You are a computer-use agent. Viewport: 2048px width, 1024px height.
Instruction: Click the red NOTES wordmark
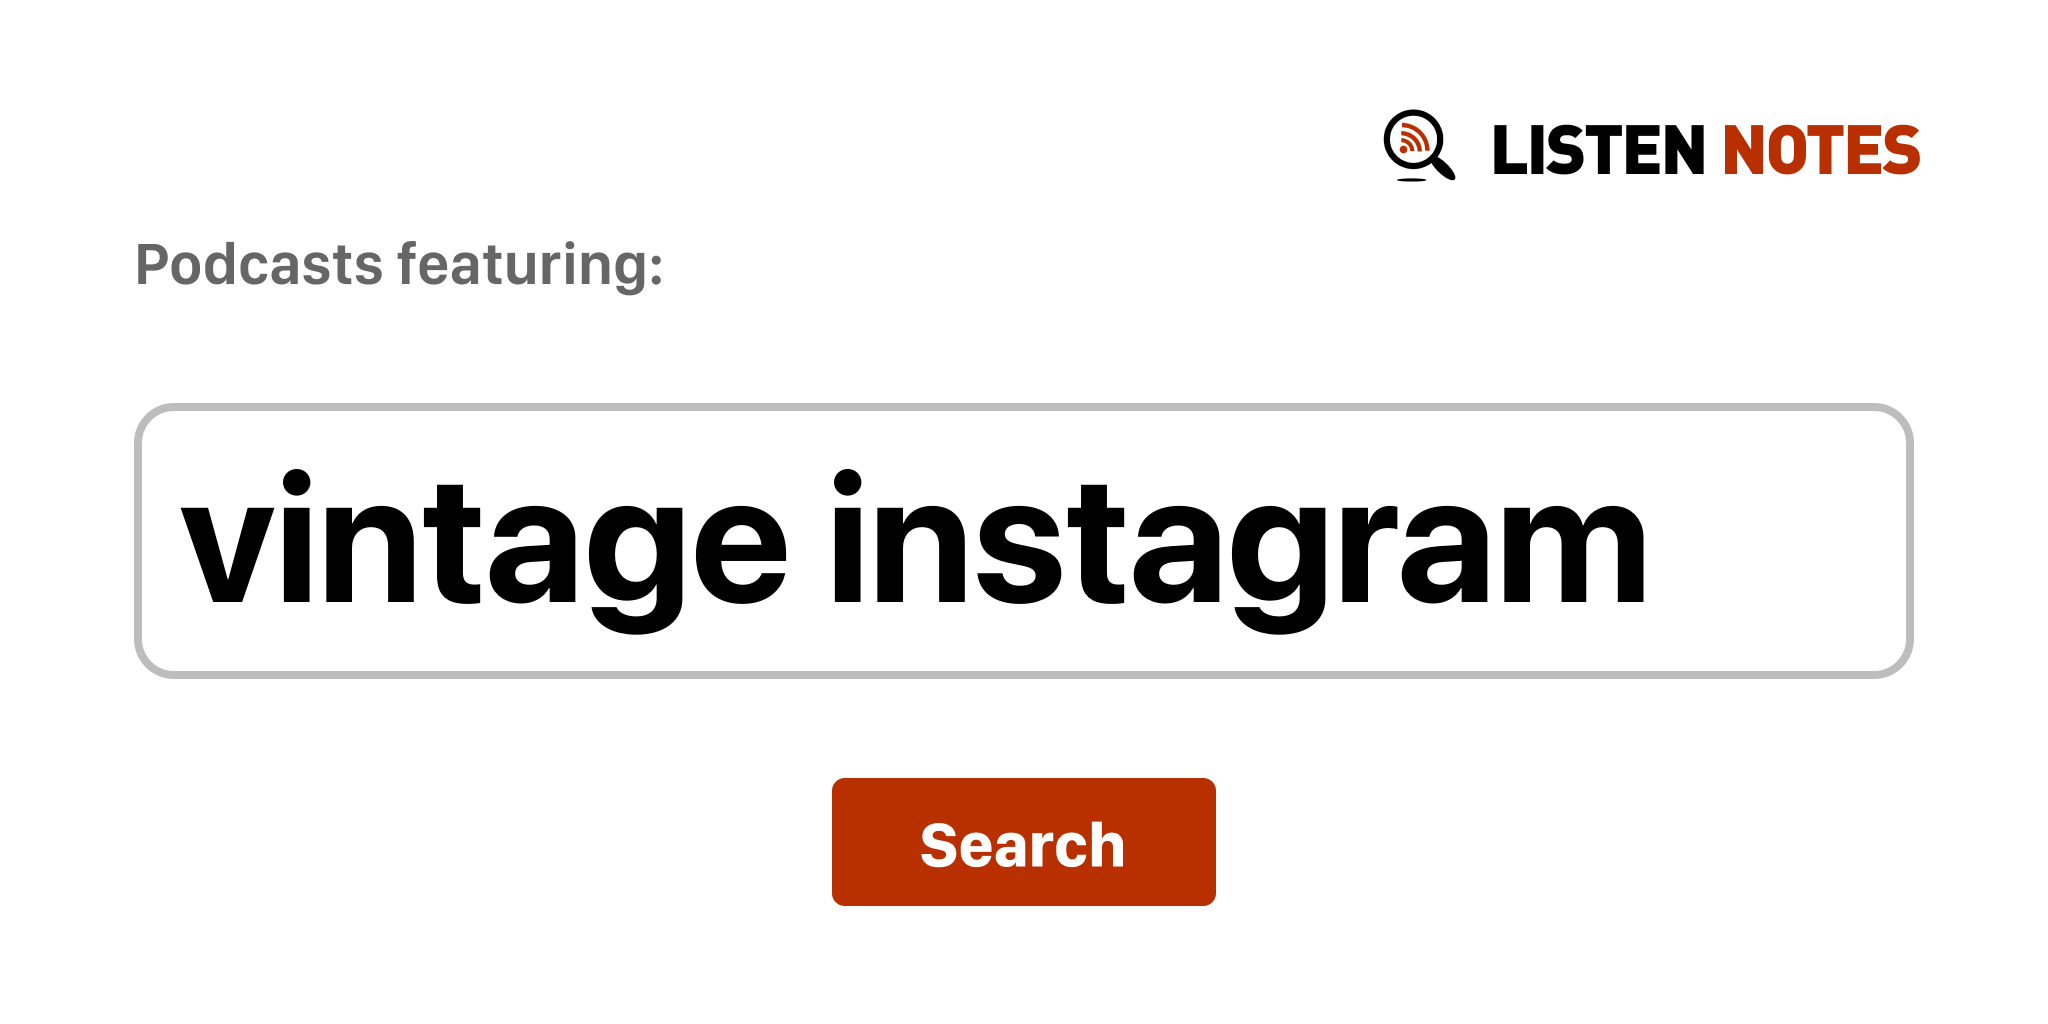click(x=1821, y=150)
